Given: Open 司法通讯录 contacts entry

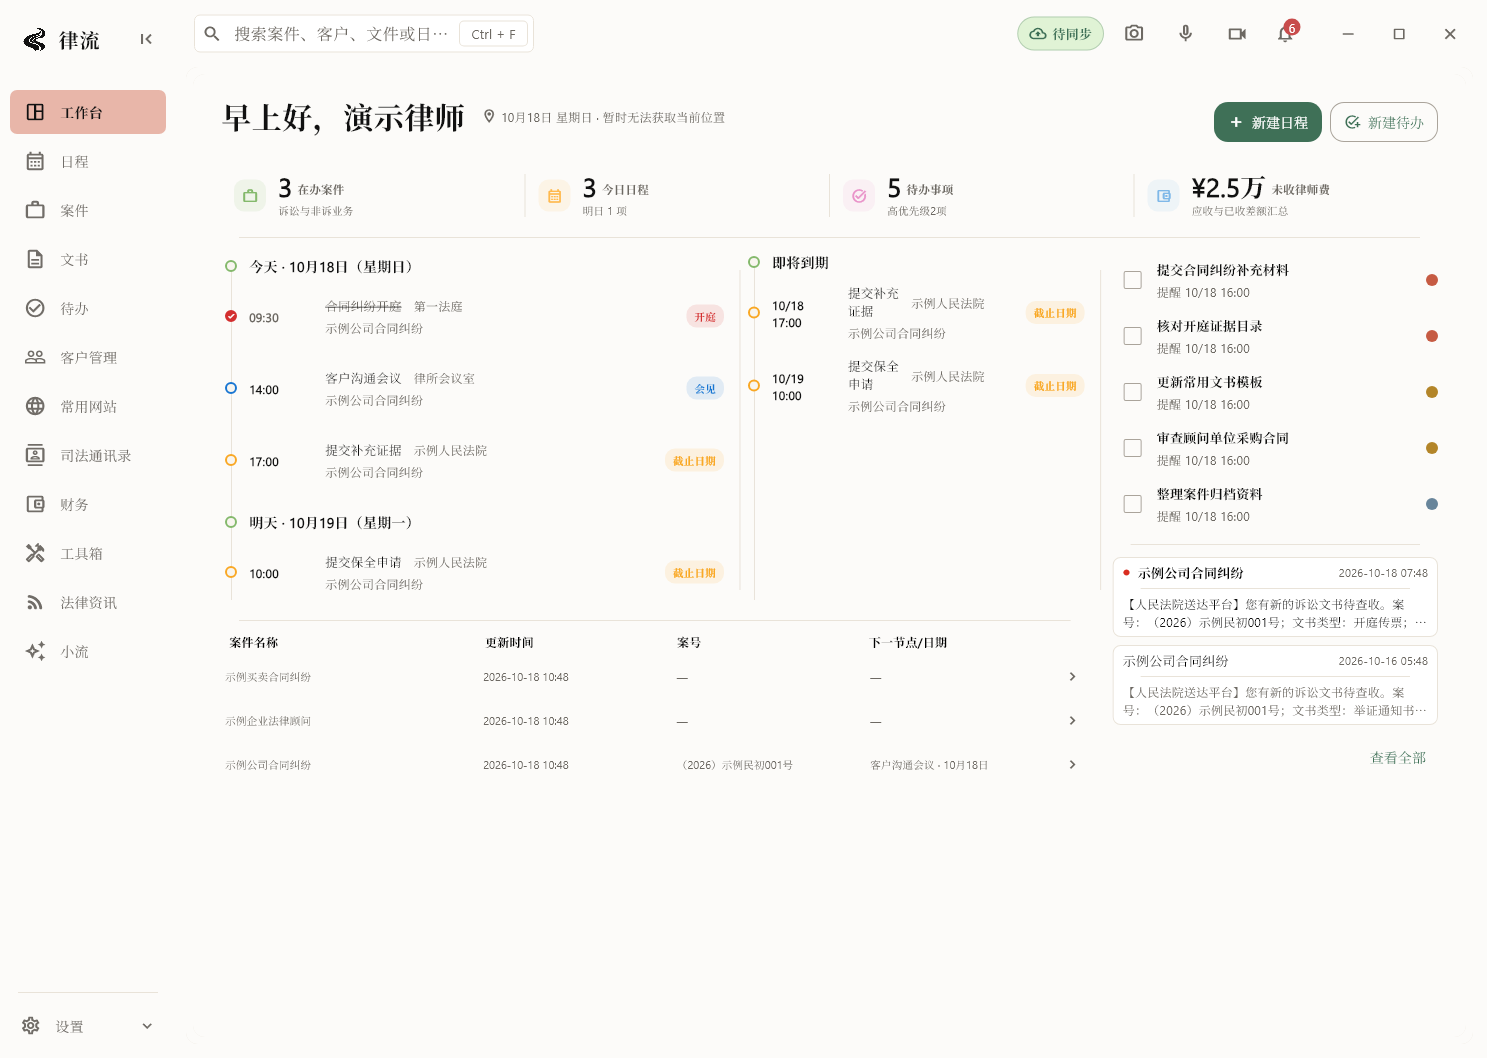Looking at the screenshot, I should (x=88, y=455).
